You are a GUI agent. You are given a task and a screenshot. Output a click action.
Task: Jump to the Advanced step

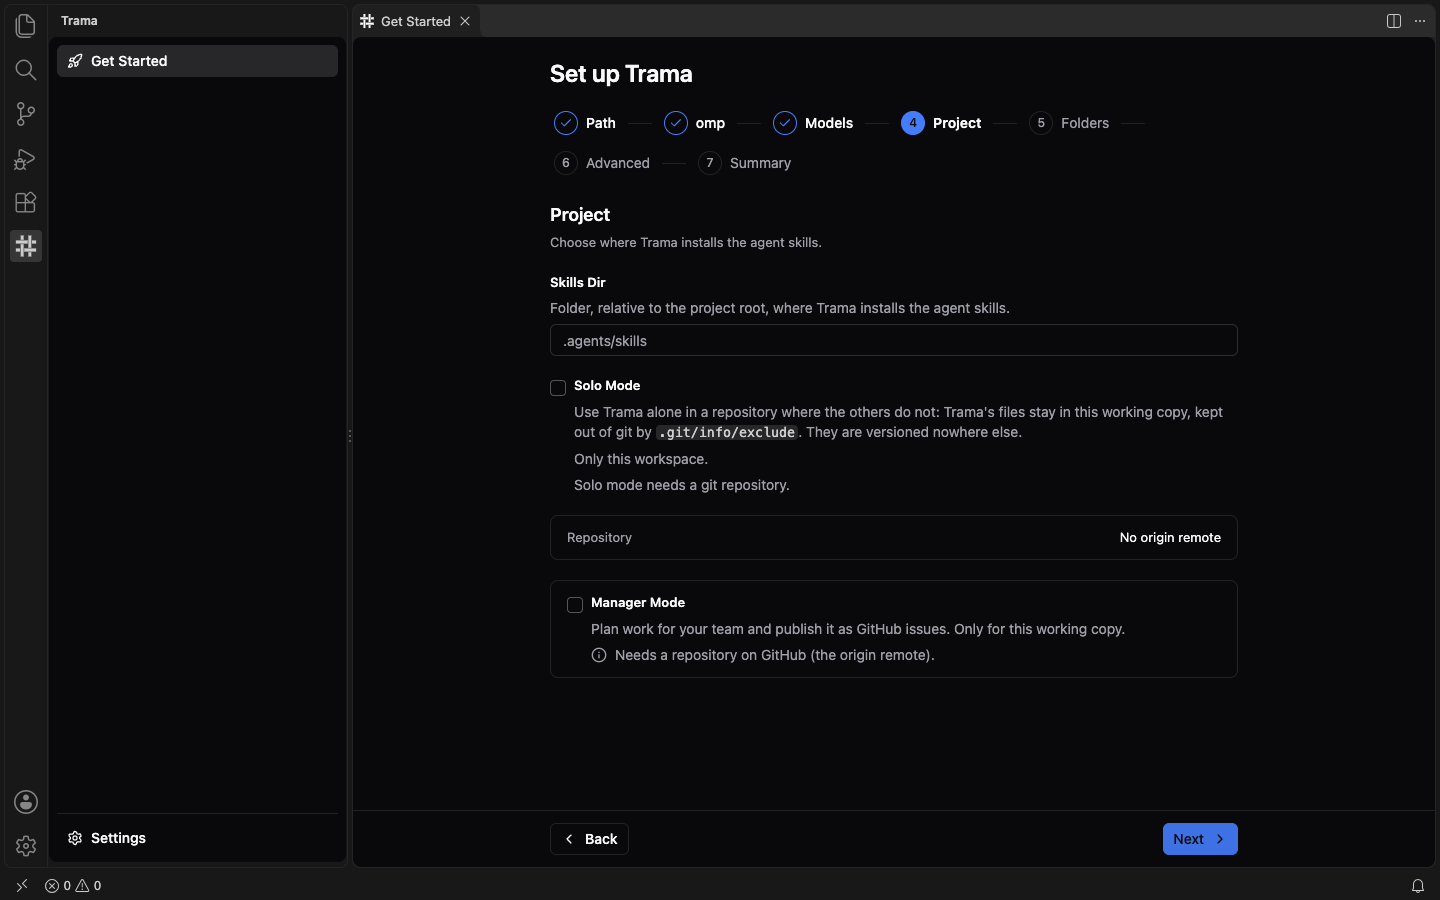pyautogui.click(x=602, y=163)
